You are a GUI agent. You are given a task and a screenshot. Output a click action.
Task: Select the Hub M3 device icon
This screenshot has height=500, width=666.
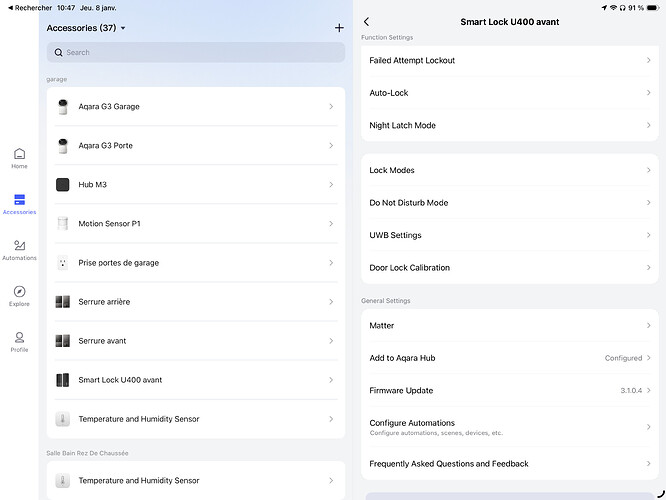coord(63,185)
